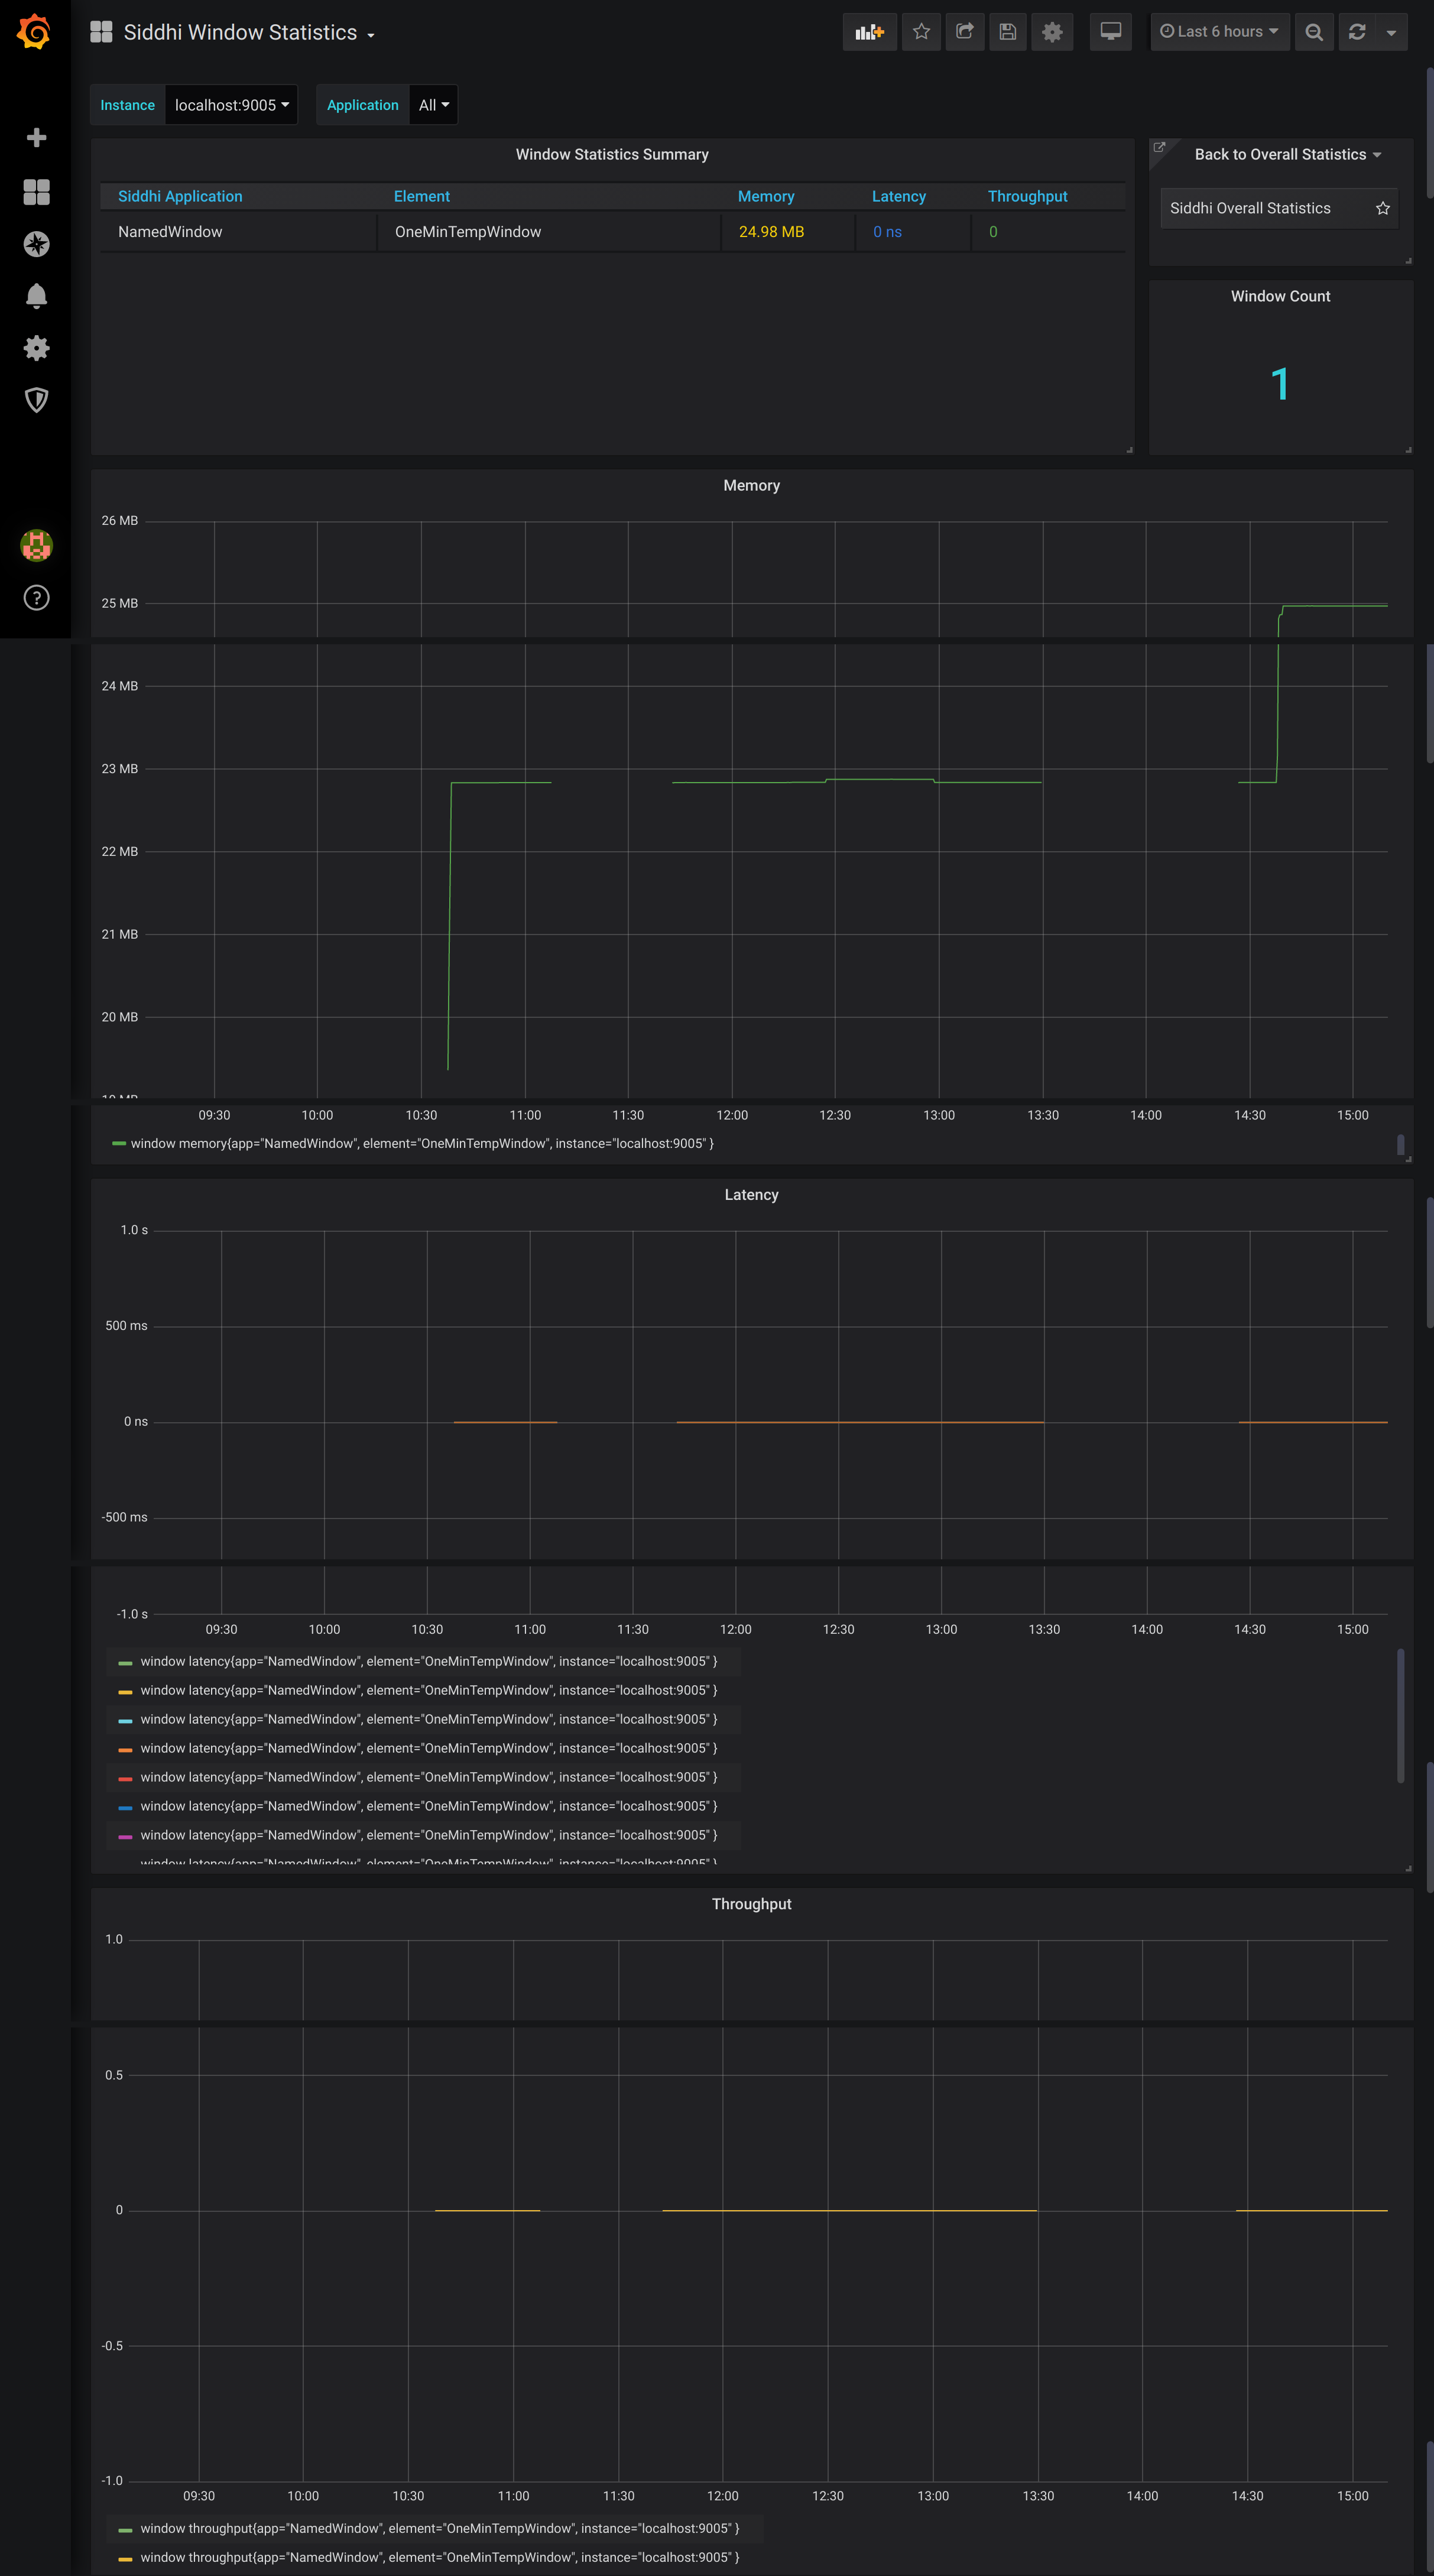Open the Instance localhost:9005 dropdown

[x=231, y=105]
